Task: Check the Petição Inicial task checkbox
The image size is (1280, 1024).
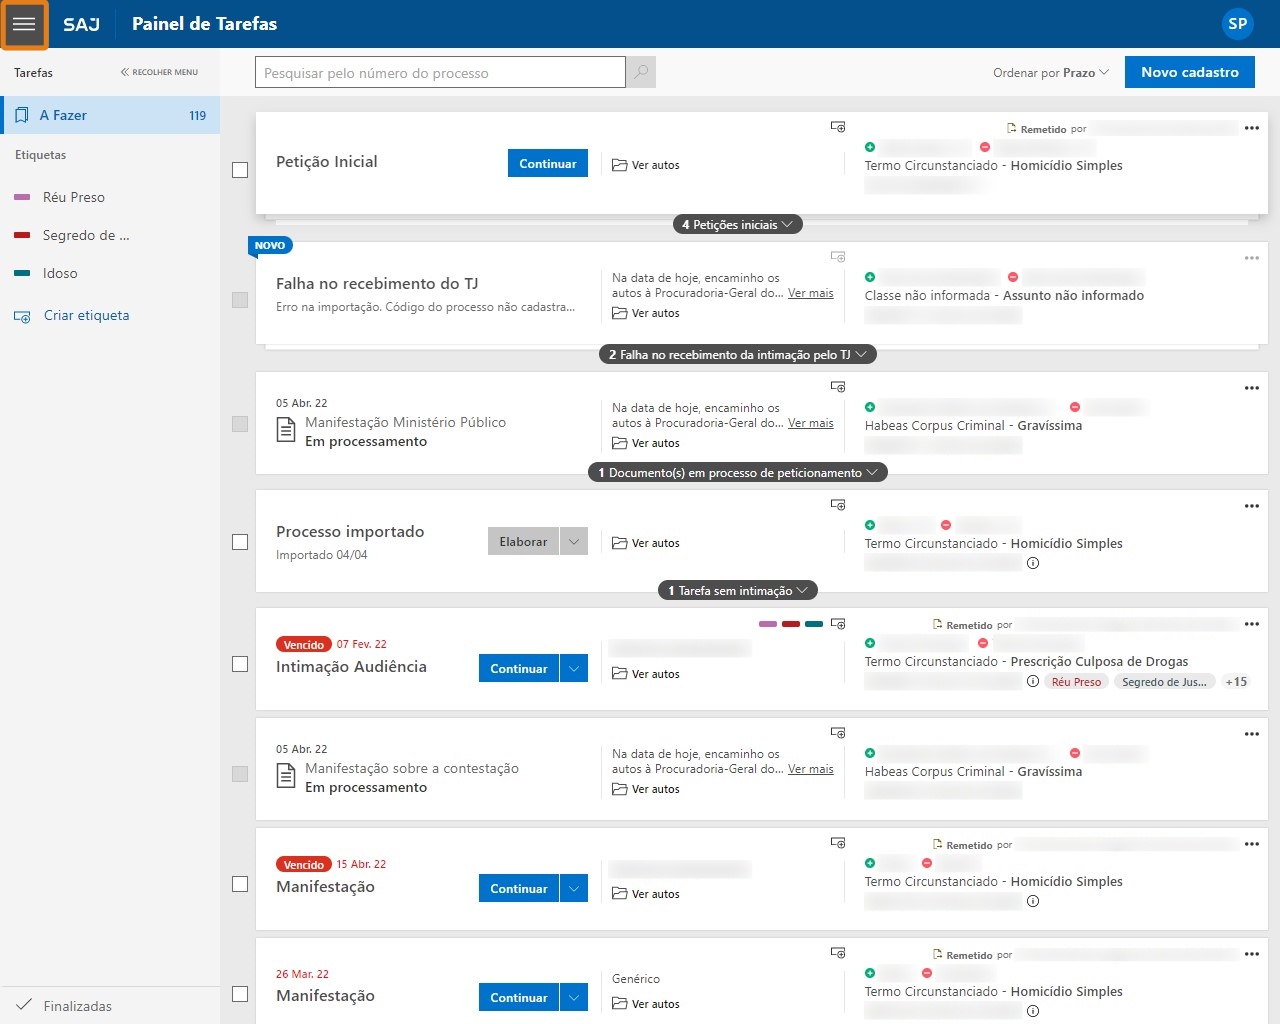Action: [x=240, y=170]
